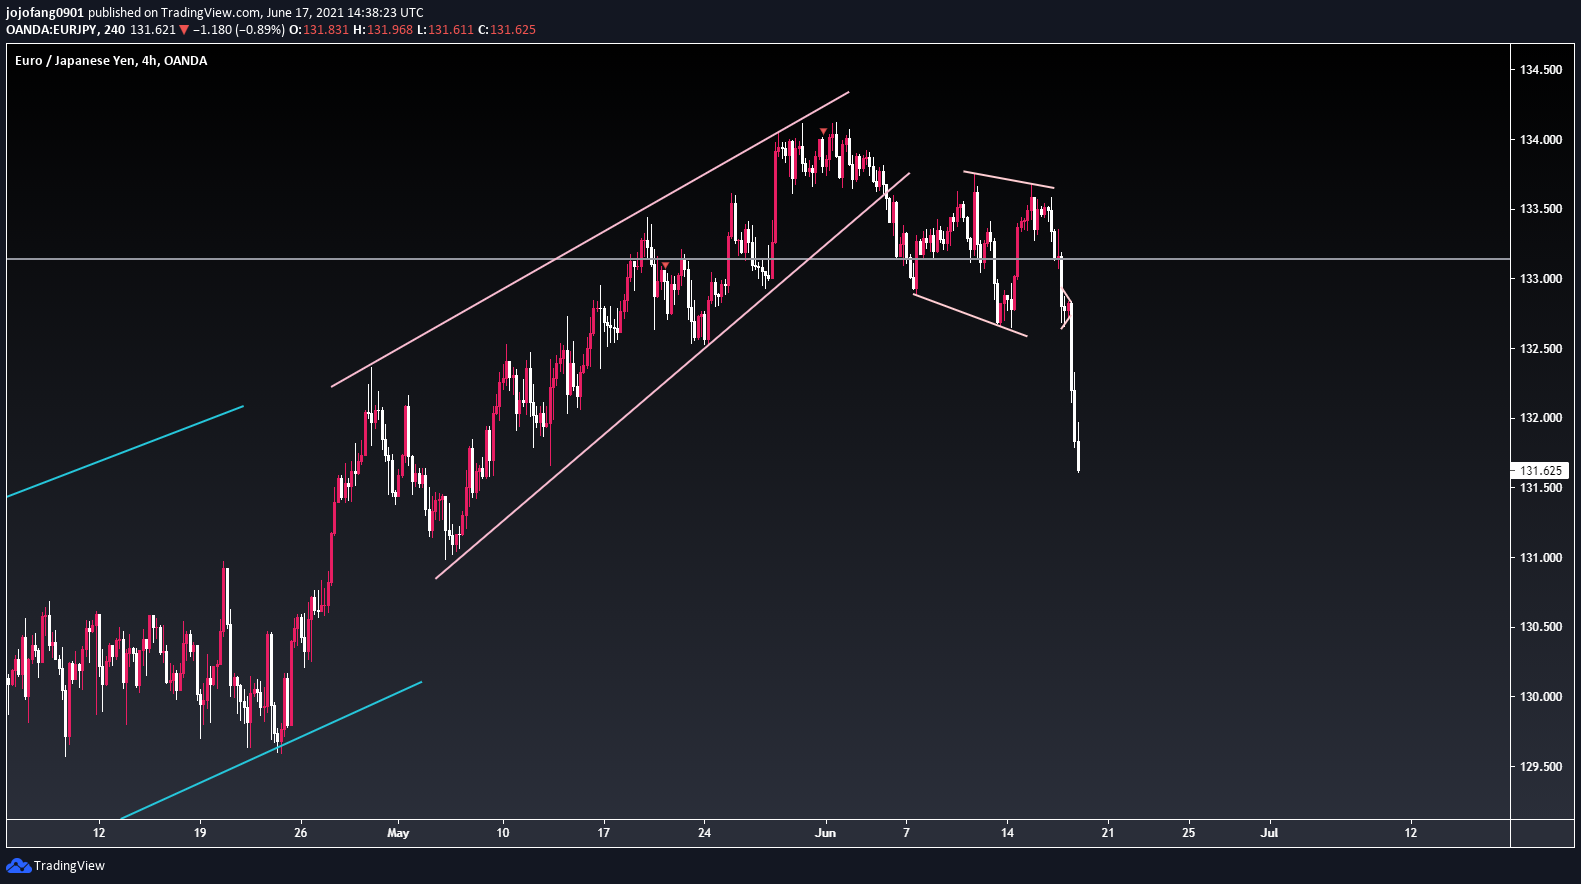Viewport: 1581px width, 884px height.
Task: Click the 'Euro / Japanese Yen, 4h, OANDA' title
Action: (x=111, y=61)
